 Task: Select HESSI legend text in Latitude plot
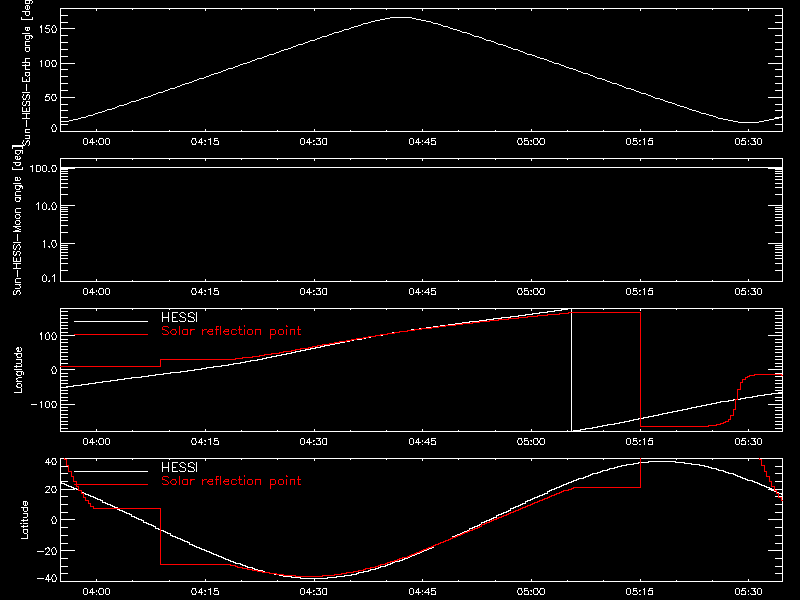179,467
